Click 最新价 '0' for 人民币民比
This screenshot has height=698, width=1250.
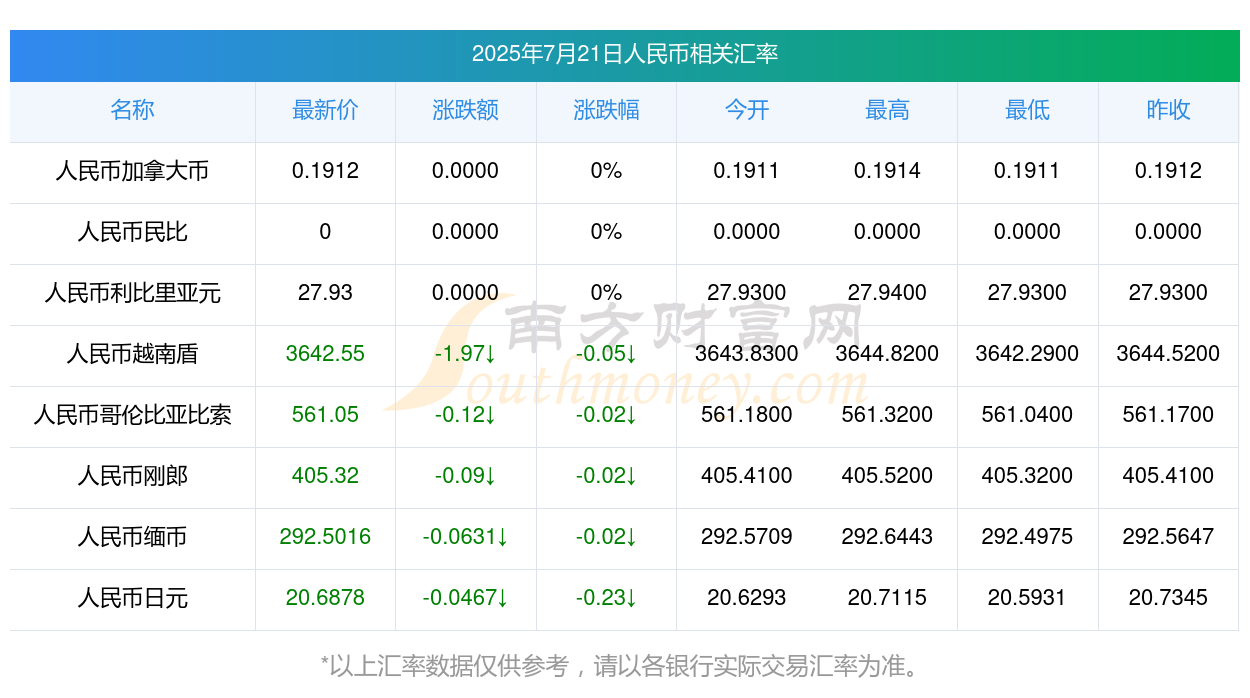(x=325, y=232)
